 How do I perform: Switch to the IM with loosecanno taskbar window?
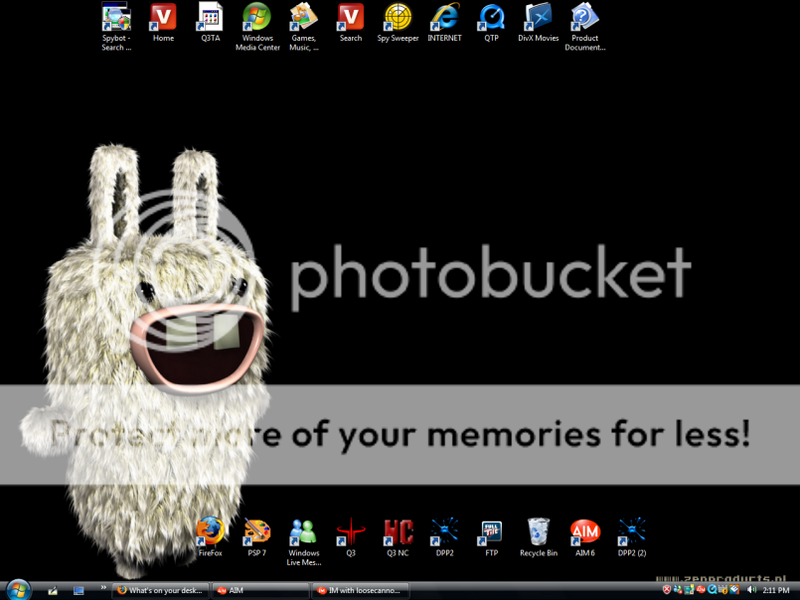pyautogui.click(x=358, y=590)
